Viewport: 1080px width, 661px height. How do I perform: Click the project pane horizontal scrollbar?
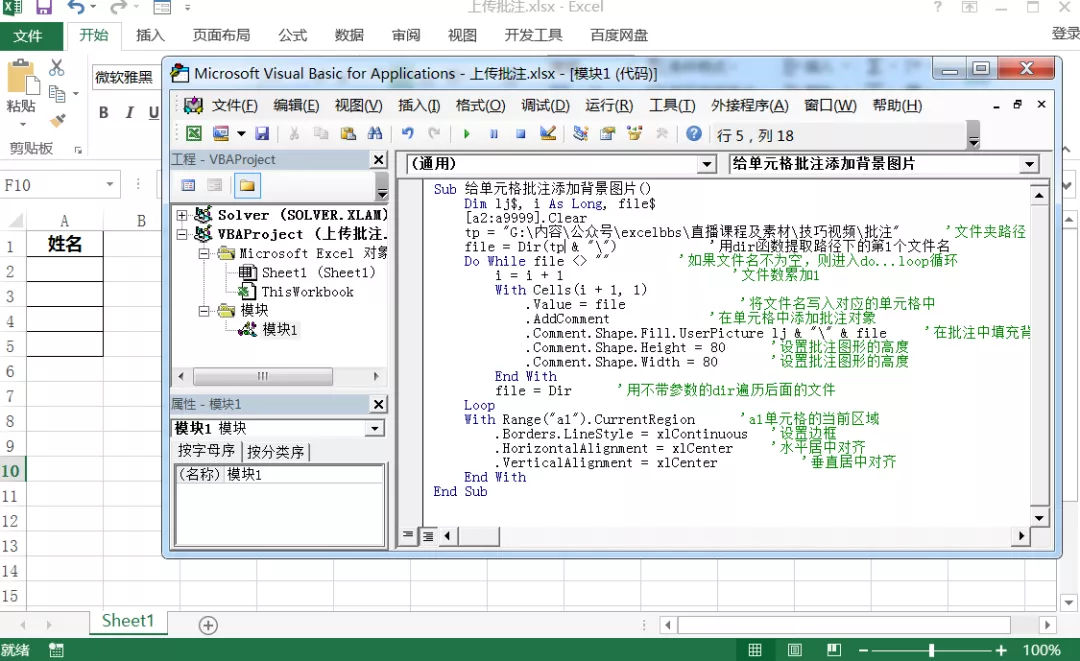[262, 377]
